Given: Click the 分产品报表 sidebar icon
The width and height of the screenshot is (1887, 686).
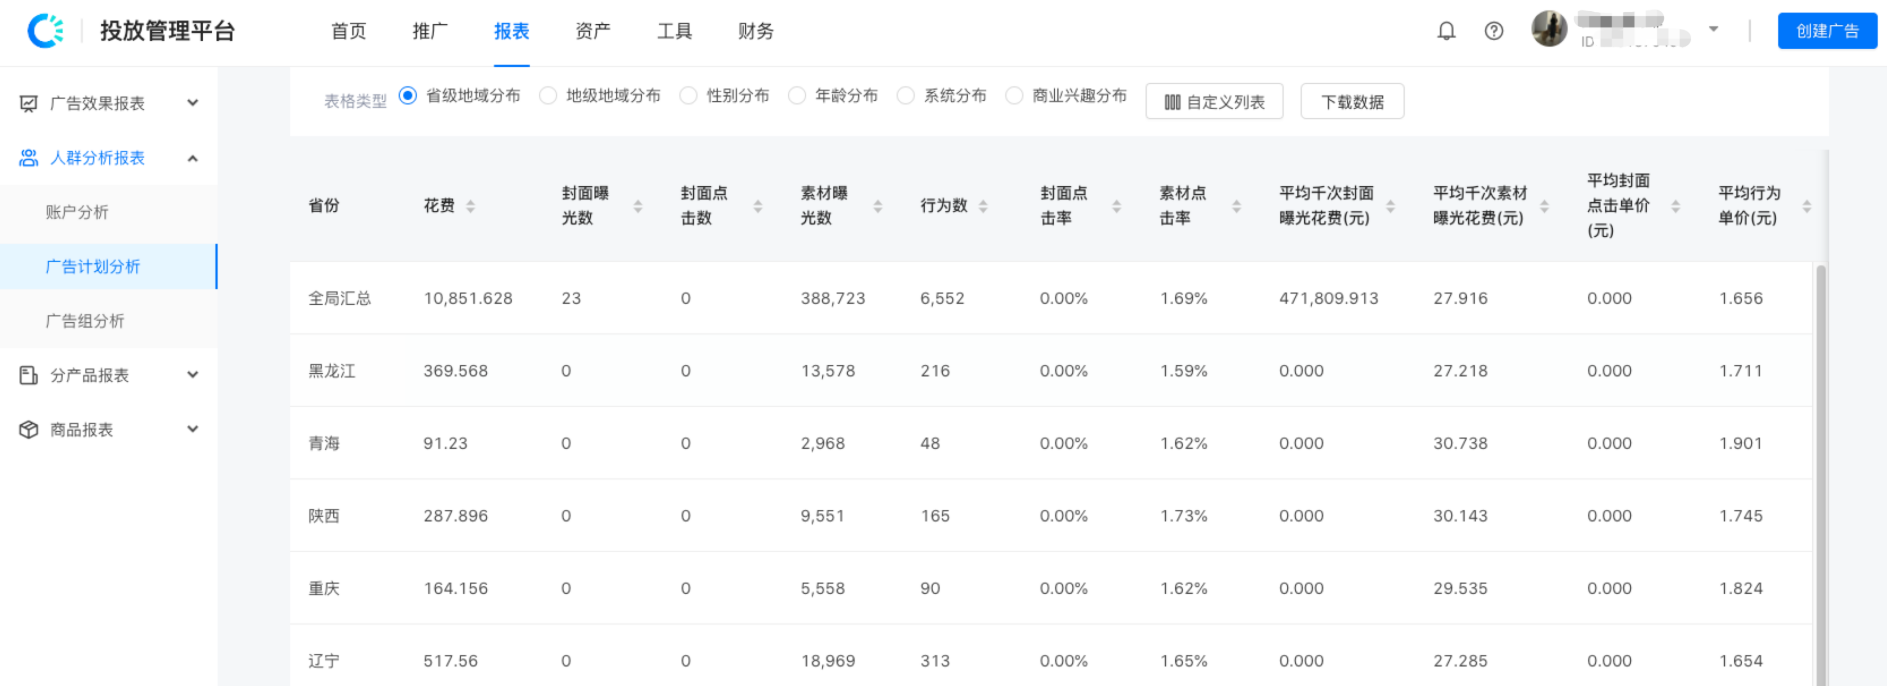Looking at the screenshot, I should [x=29, y=375].
